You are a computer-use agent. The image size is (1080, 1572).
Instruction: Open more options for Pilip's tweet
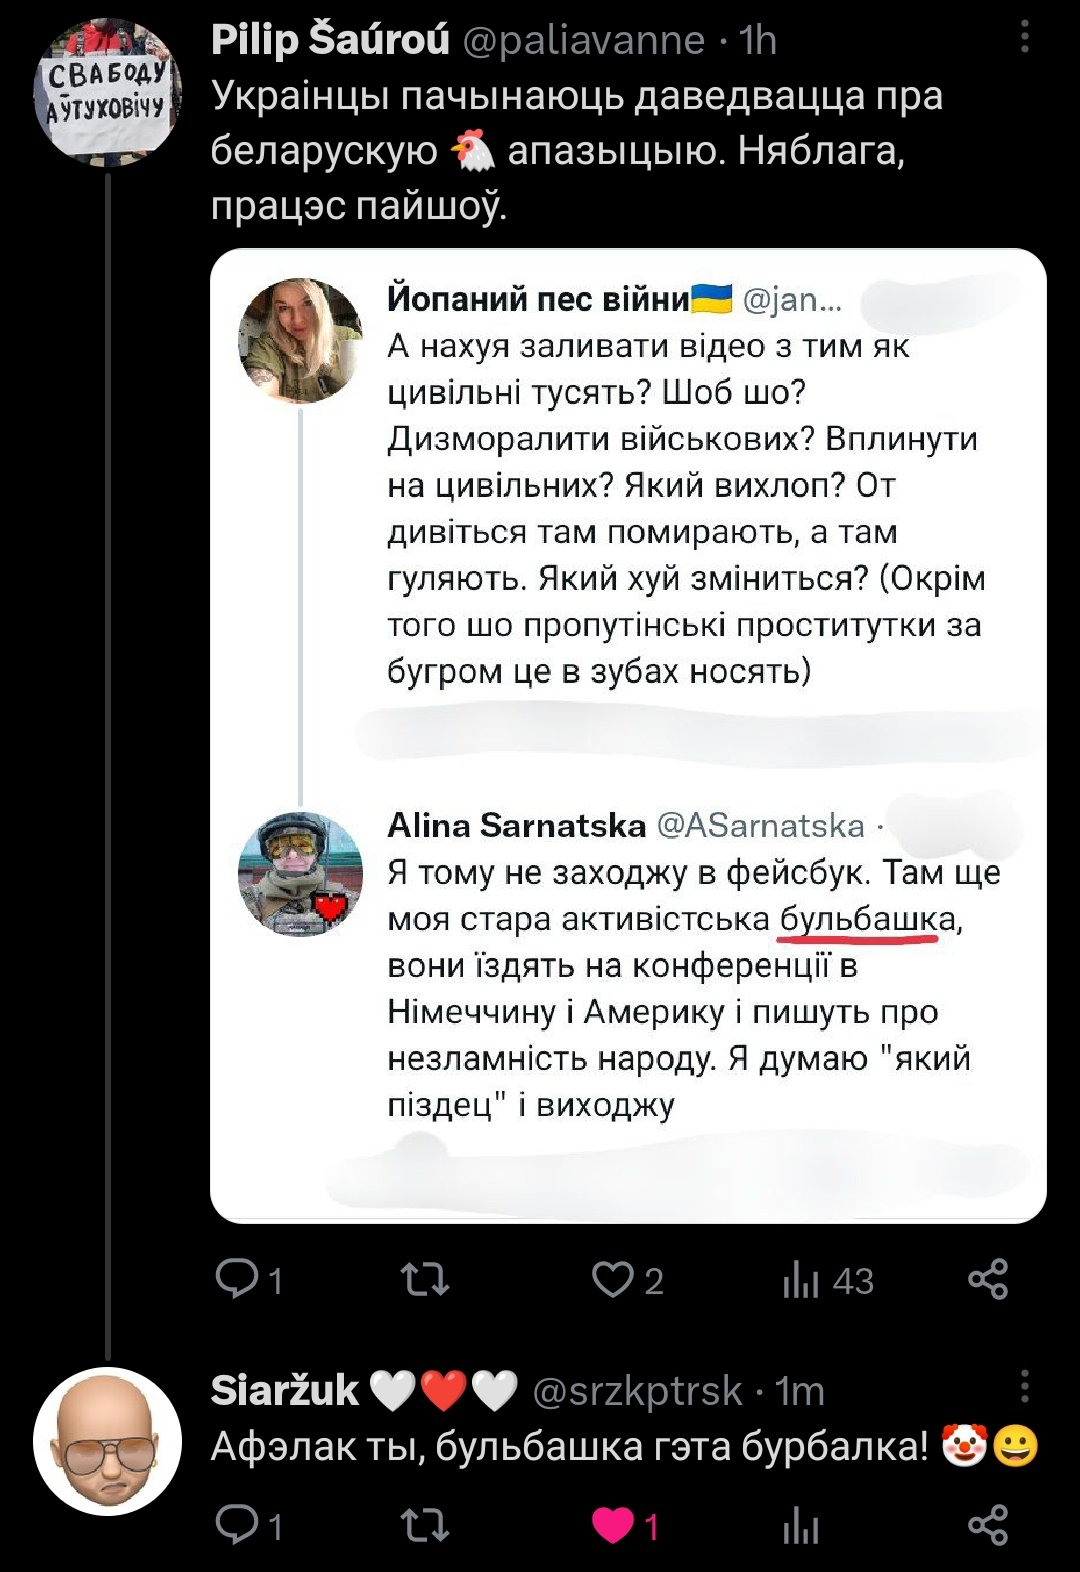pyautogui.click(x=1024, y=38)
